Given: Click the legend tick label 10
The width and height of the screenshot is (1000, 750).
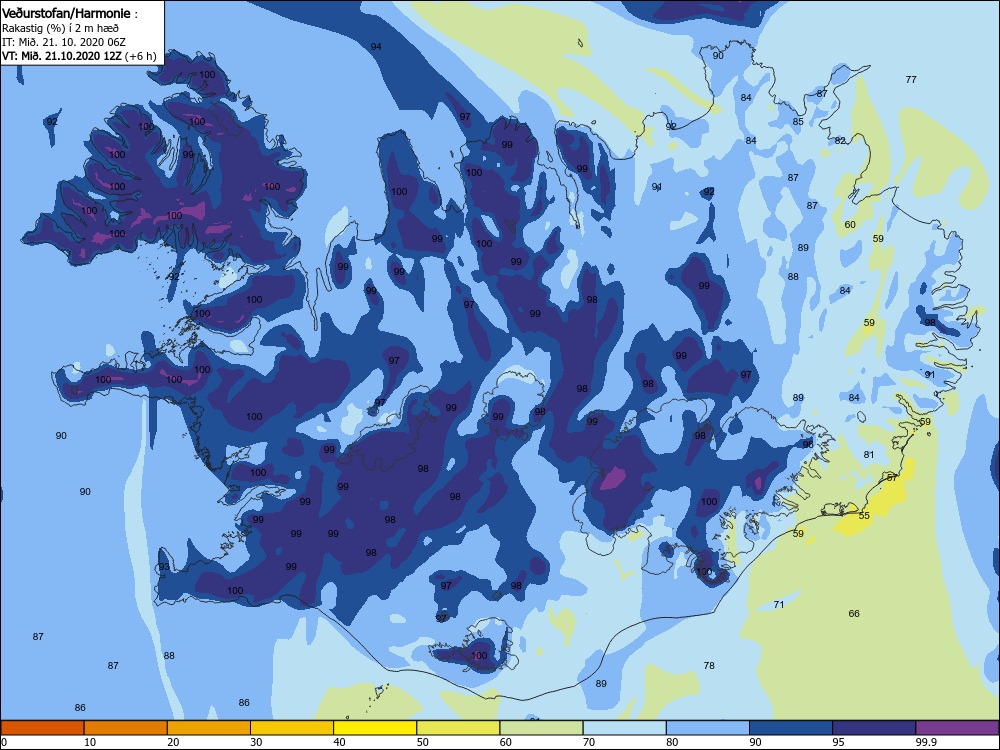Looking at the screenshot, I should pyautogui.click(x=90, y=742).
